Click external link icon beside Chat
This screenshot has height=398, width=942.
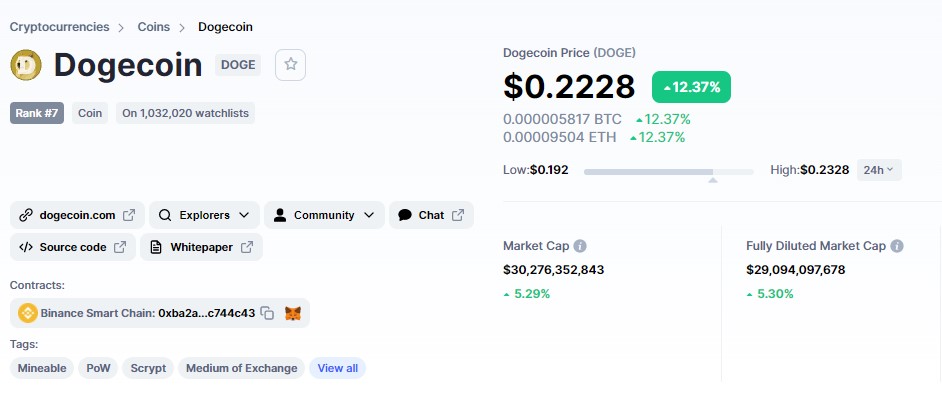click(x=458, y=215)
